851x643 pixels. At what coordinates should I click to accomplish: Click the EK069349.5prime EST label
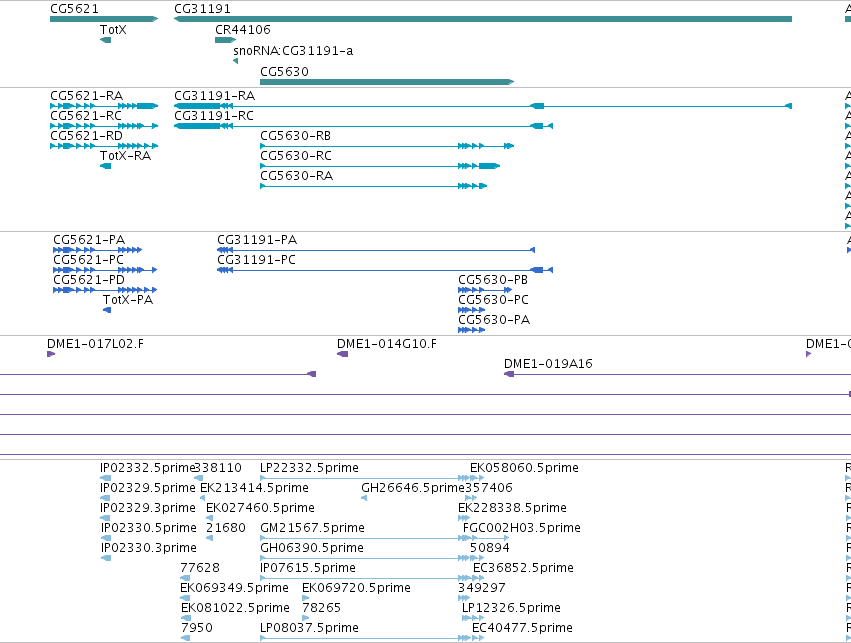234,589
